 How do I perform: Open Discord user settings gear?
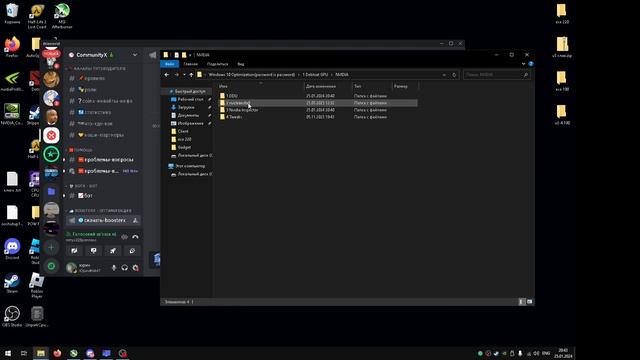(136, 268)
